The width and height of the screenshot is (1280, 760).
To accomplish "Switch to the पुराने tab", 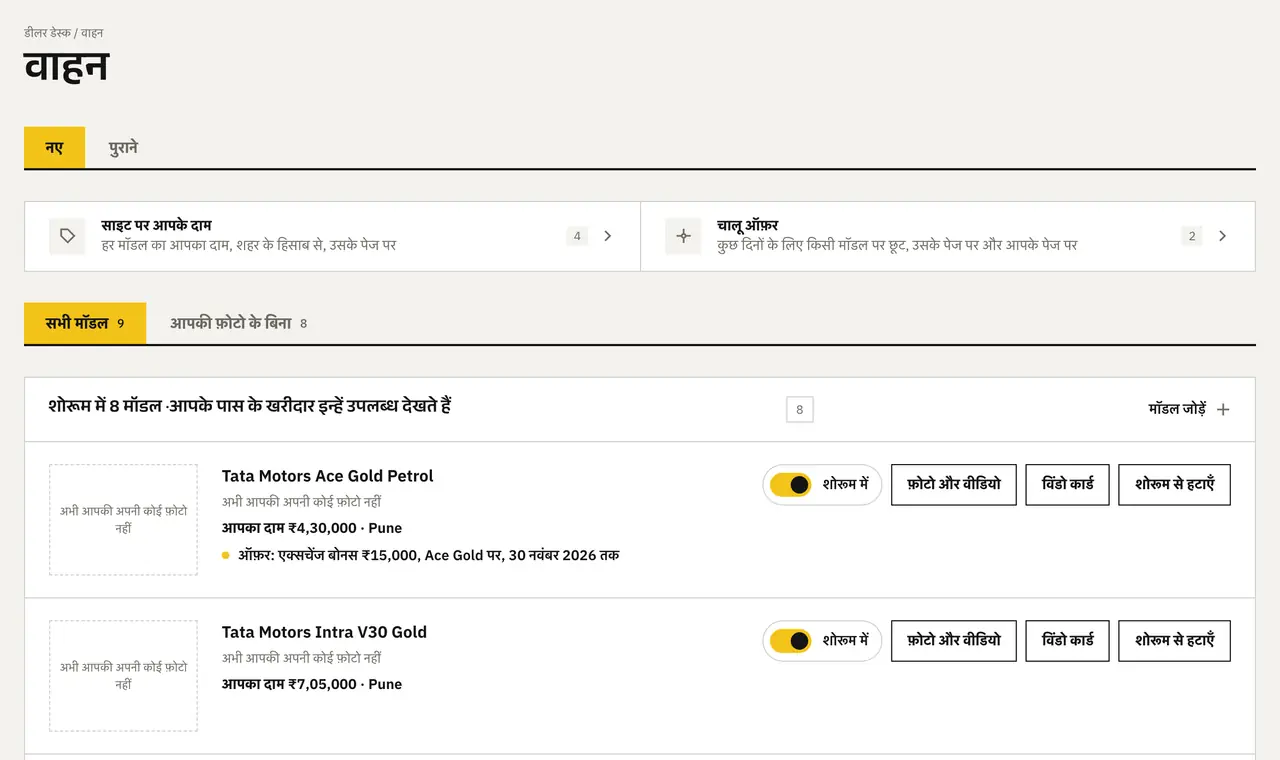I will [x=123, y=148].
